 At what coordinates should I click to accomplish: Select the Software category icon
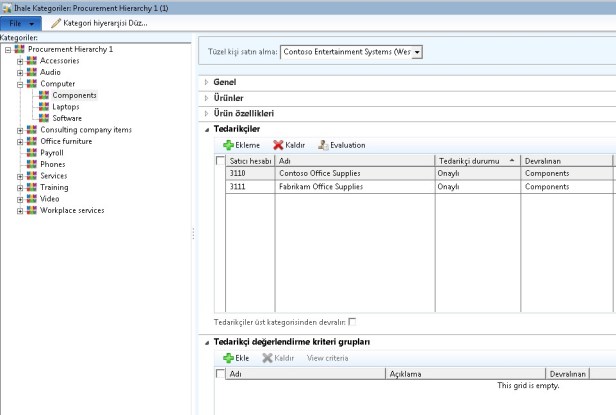[44, 118]
